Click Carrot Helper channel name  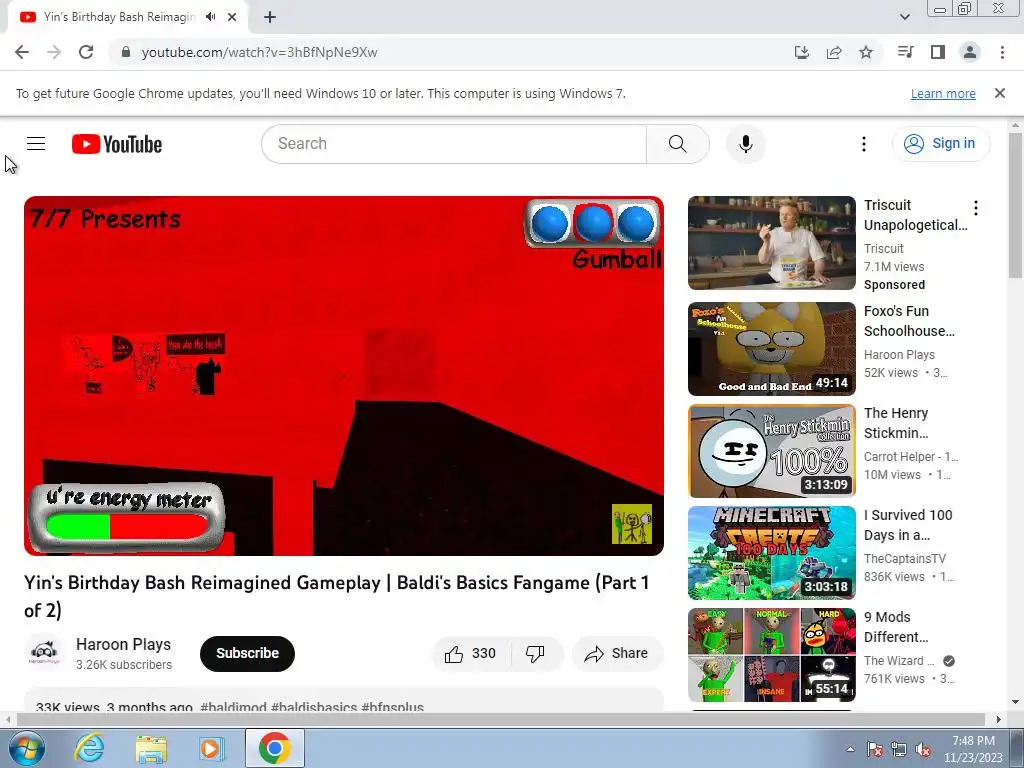tap(911, 457)
